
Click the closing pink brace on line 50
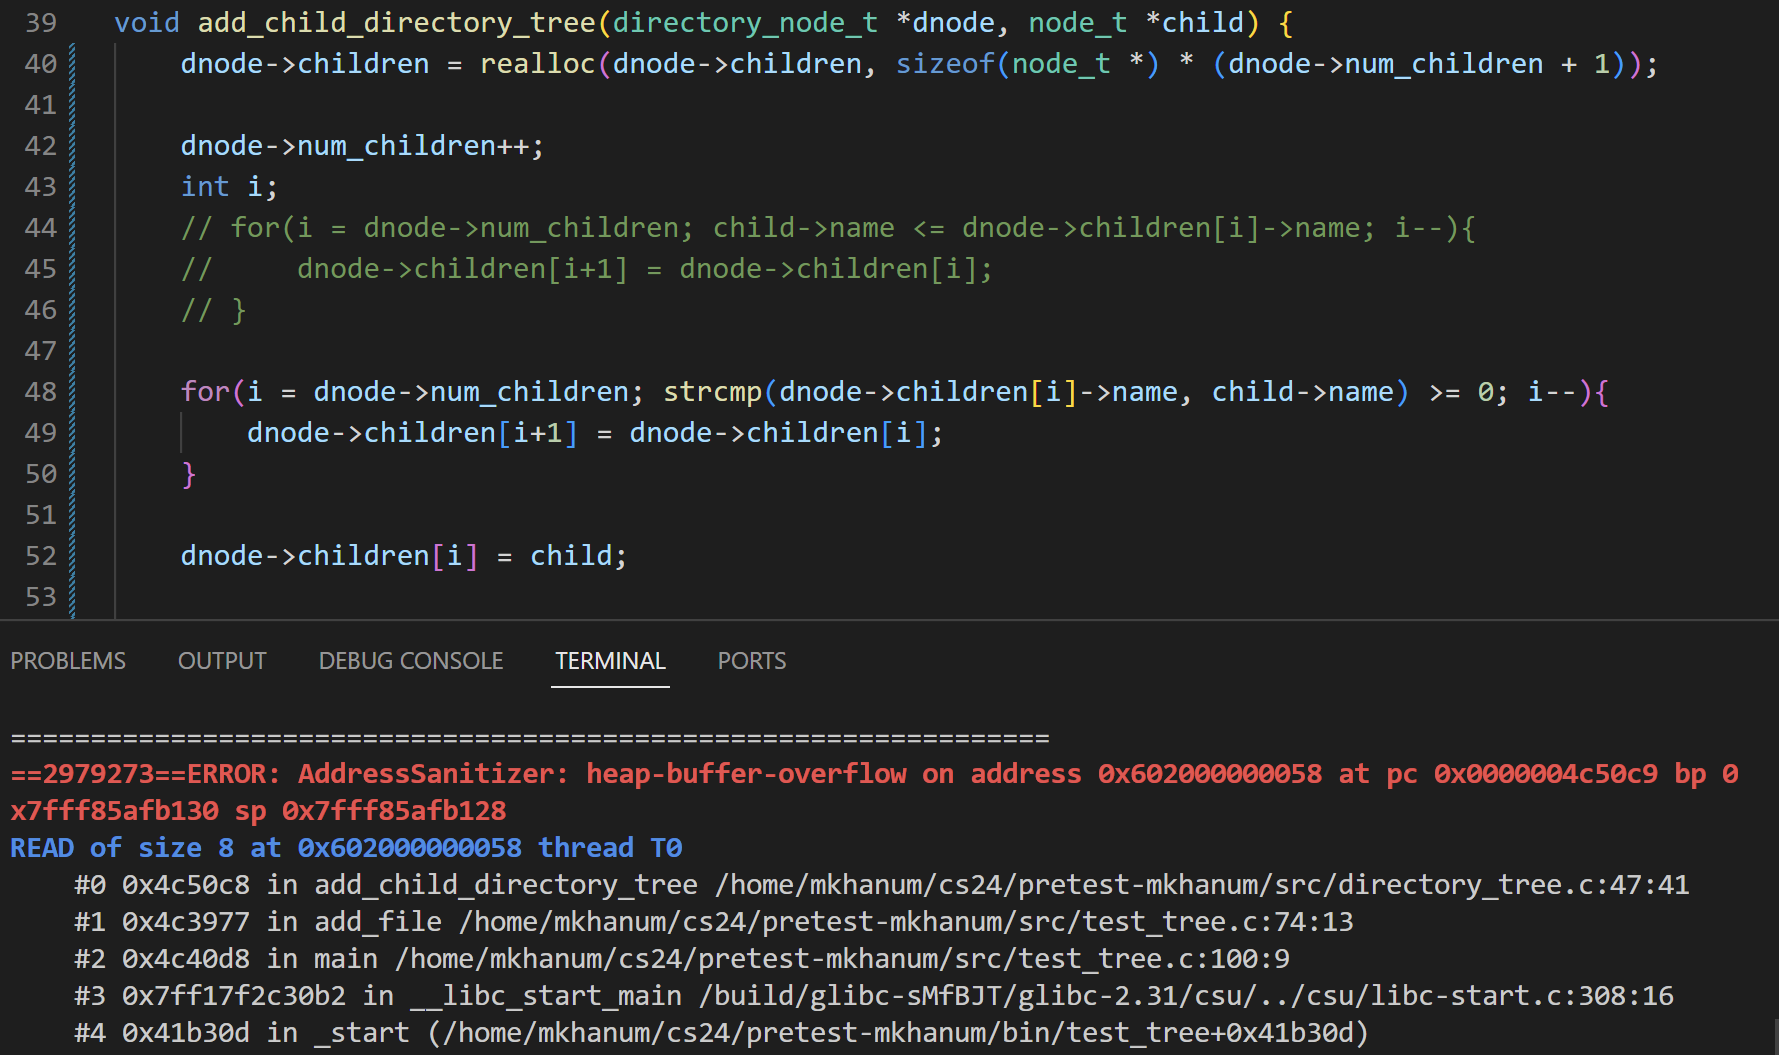pos(188,474)
